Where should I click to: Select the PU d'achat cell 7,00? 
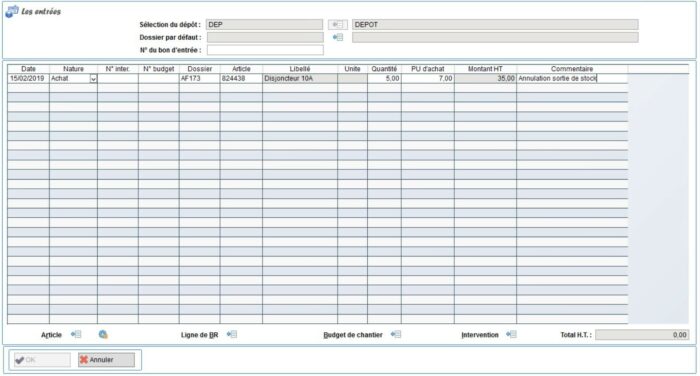point(428,79)
